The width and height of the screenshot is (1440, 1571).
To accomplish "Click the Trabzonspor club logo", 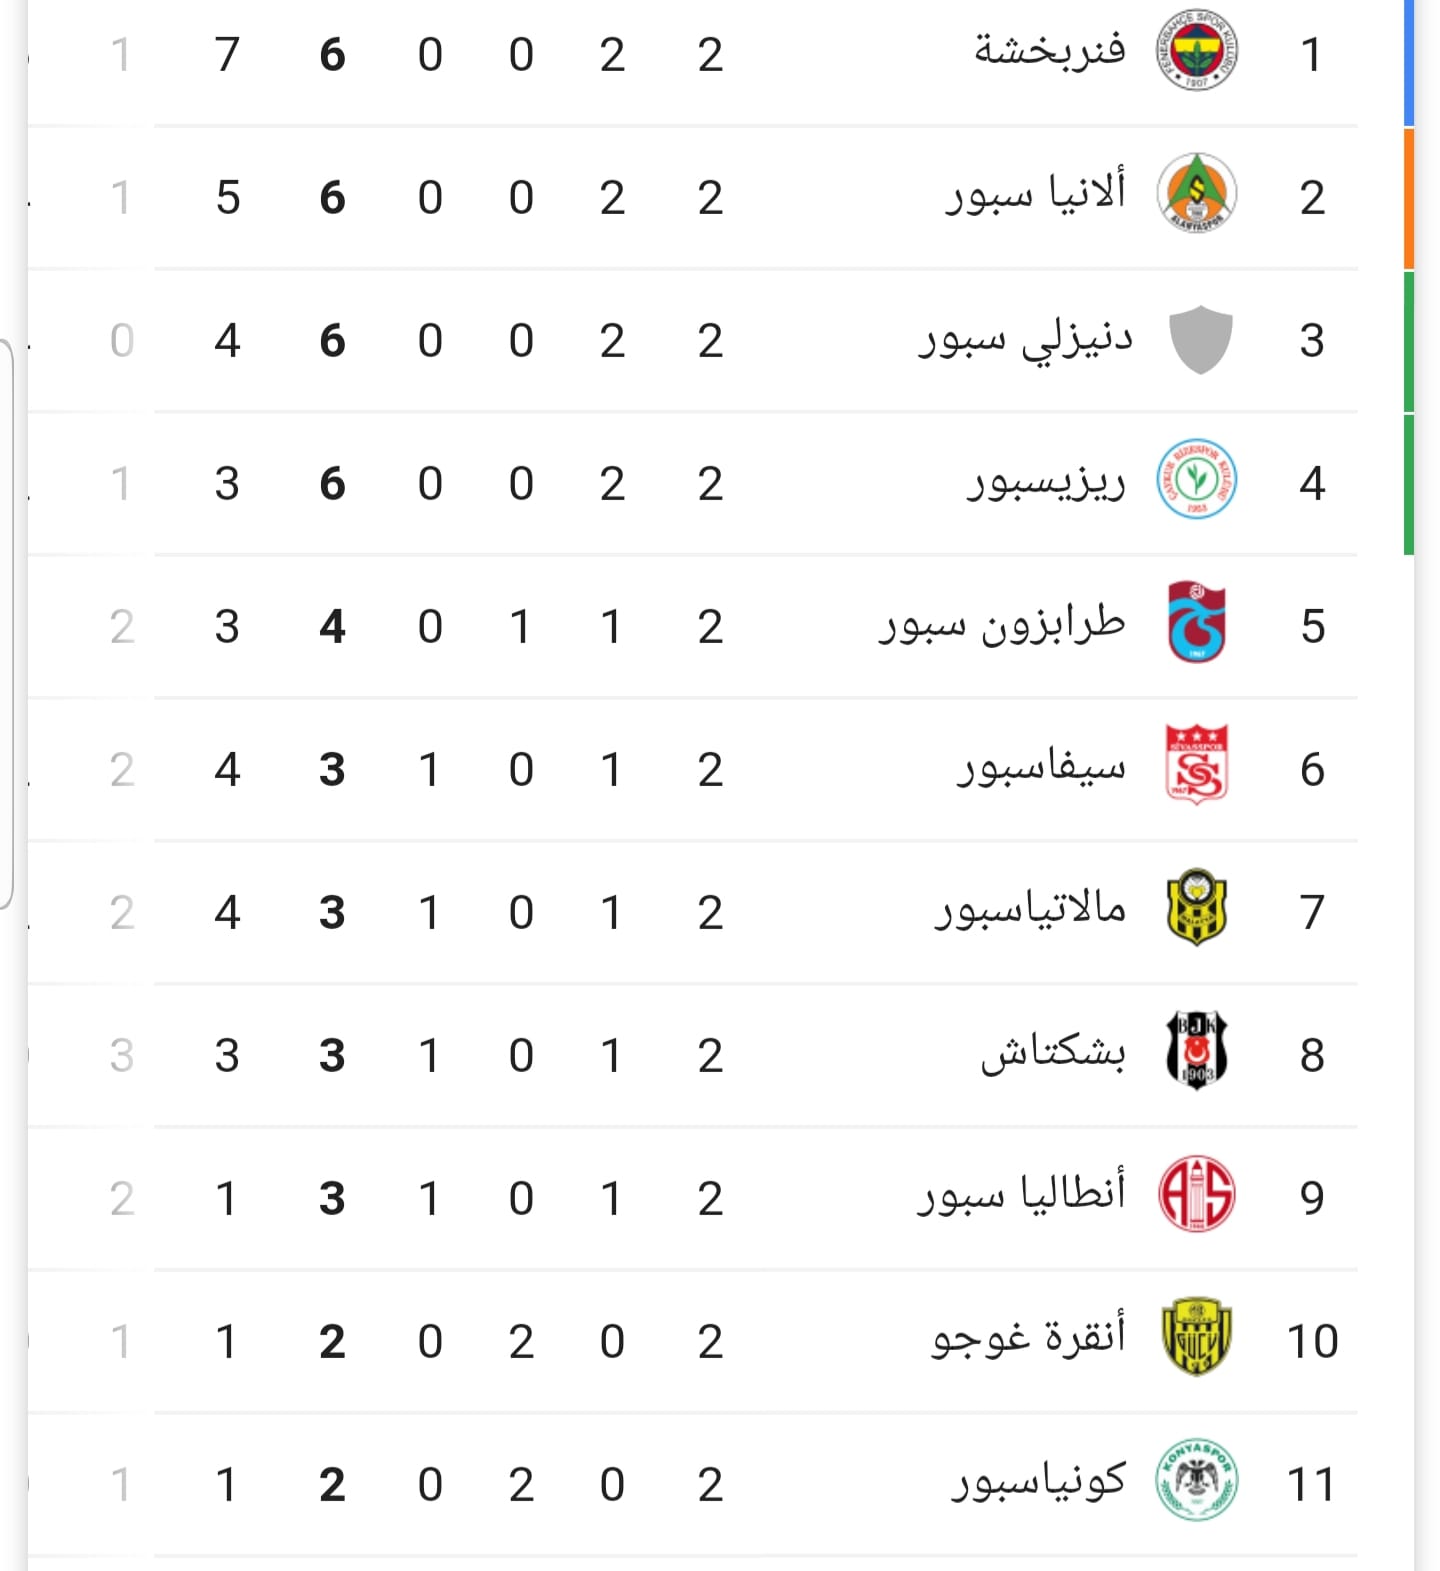I will point(1196,622).
